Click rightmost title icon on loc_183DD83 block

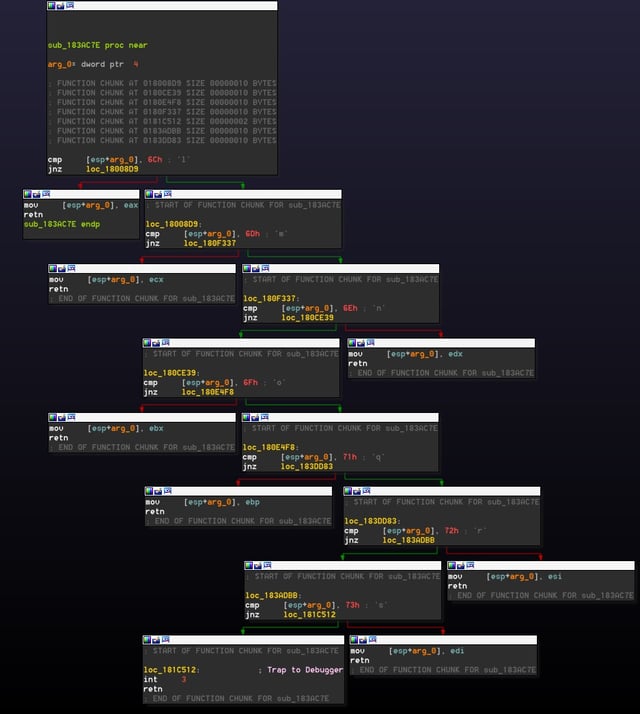pos(366,491)
